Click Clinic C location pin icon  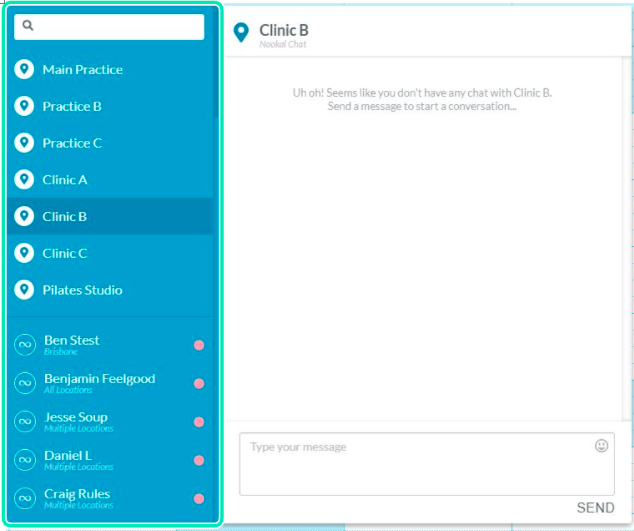tap(24, 253)
